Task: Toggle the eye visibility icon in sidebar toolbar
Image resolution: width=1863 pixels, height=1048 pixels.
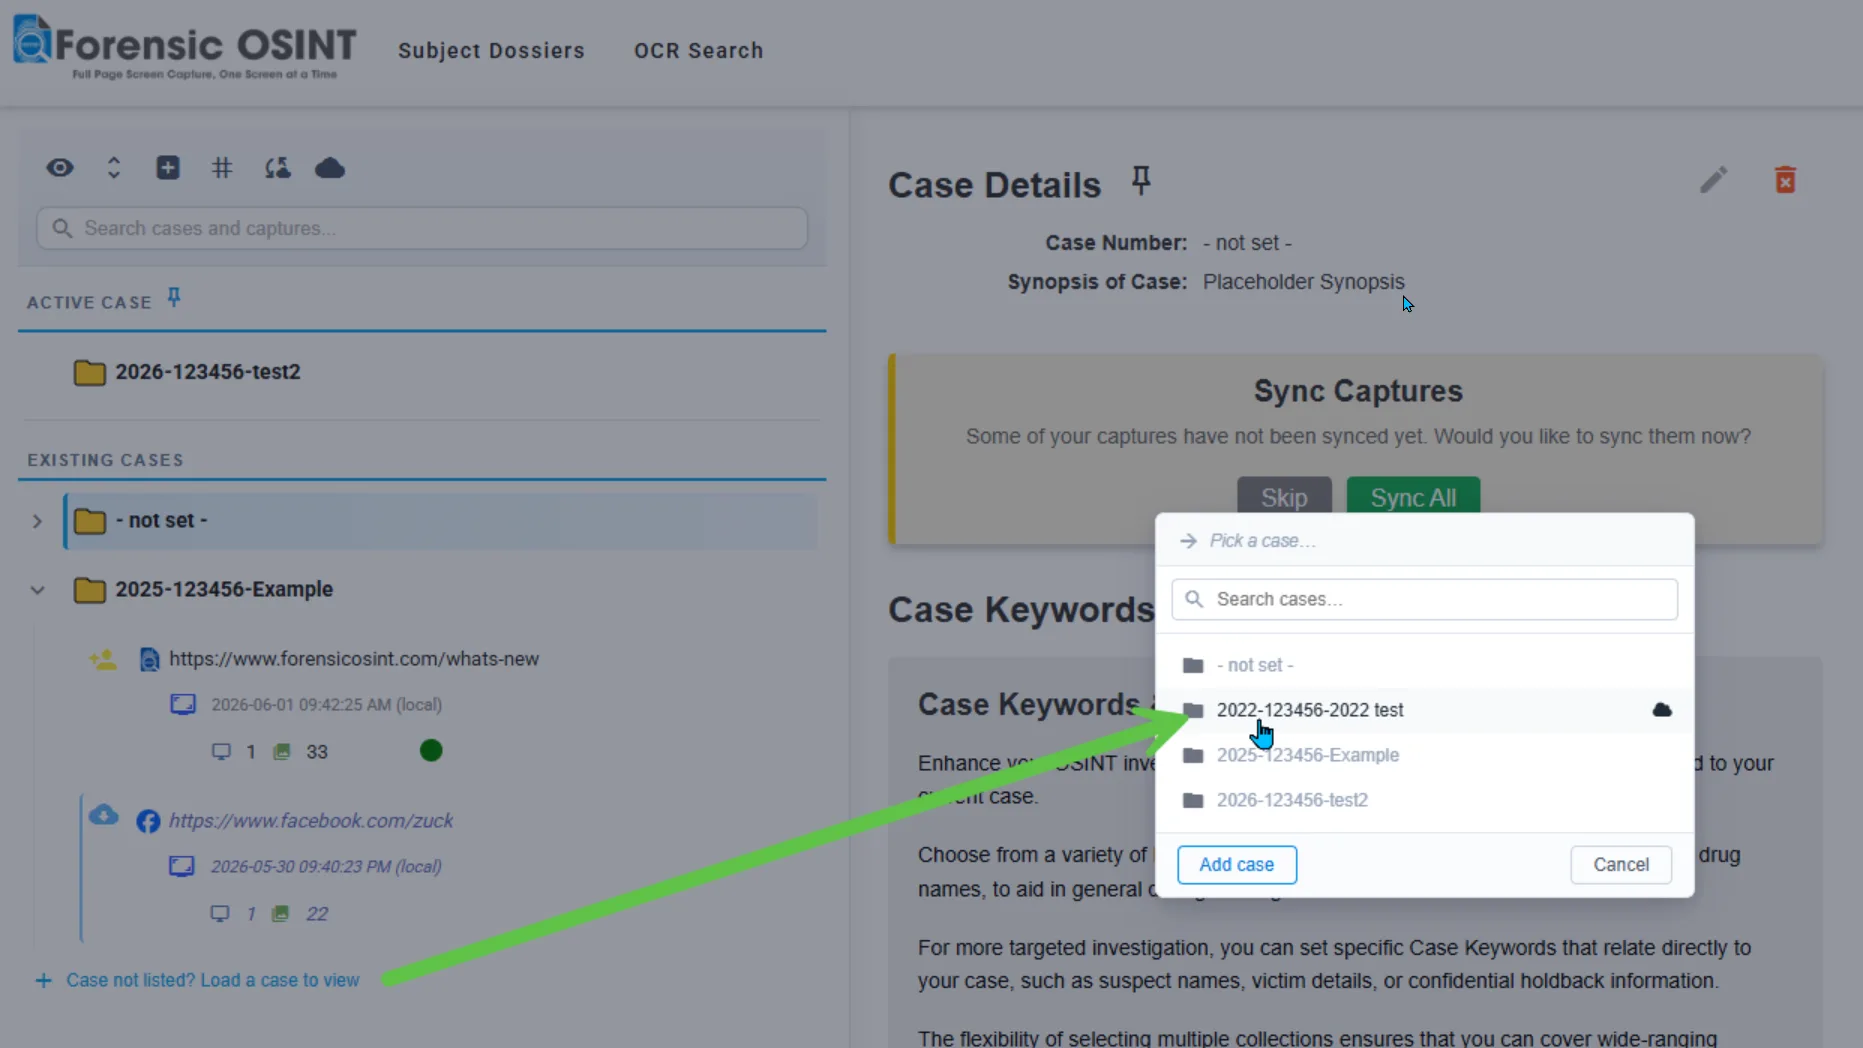Action: (60, 168)
